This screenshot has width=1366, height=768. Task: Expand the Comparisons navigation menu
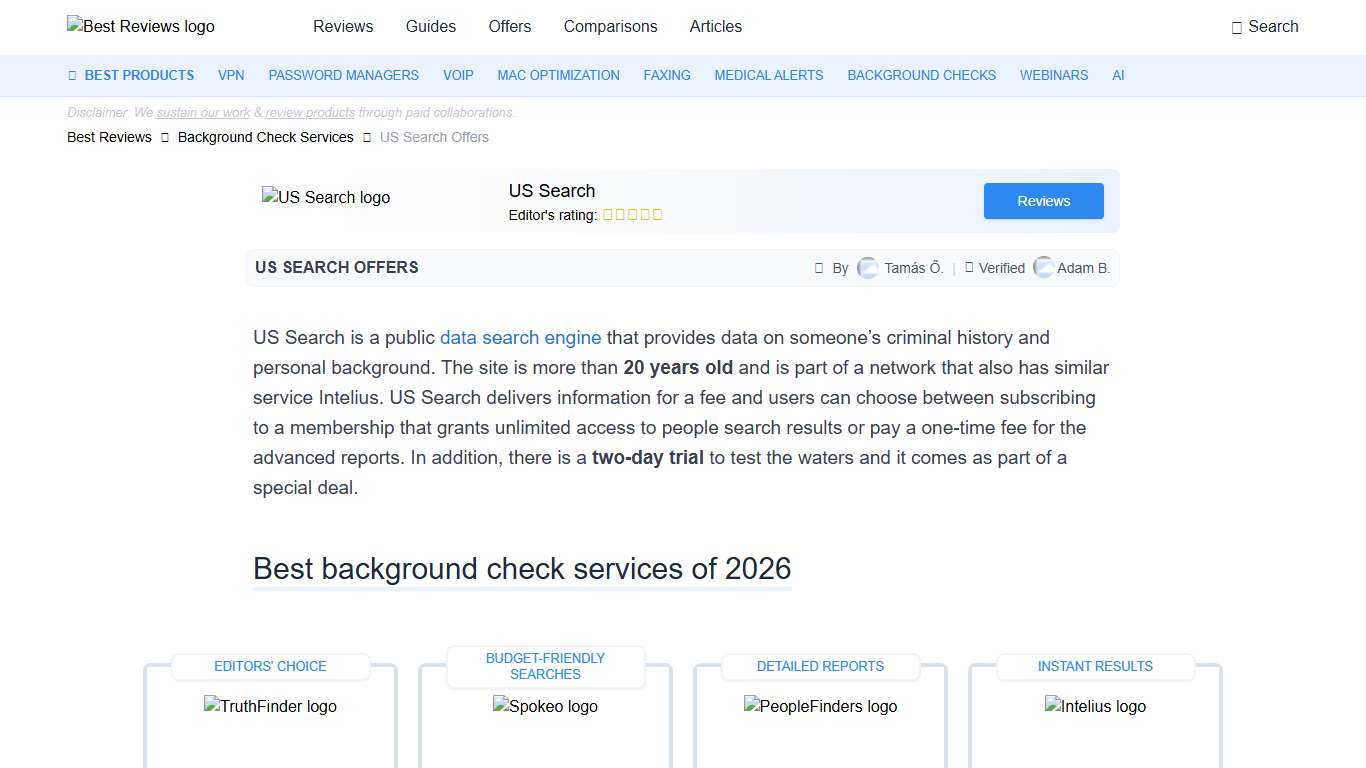click(x=610, y=27)
